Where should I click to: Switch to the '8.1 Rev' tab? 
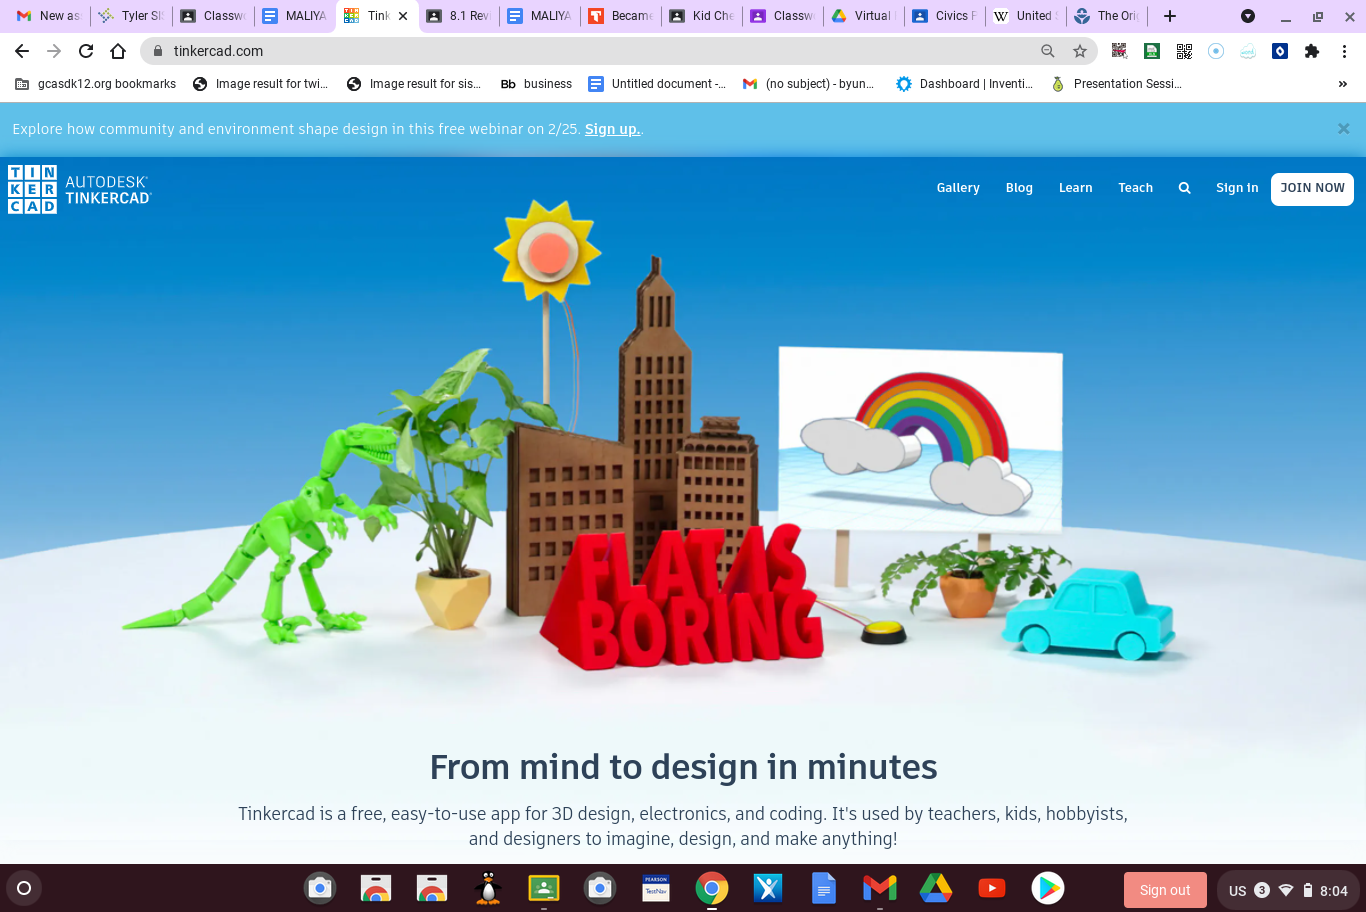click(x=458, y=16)
